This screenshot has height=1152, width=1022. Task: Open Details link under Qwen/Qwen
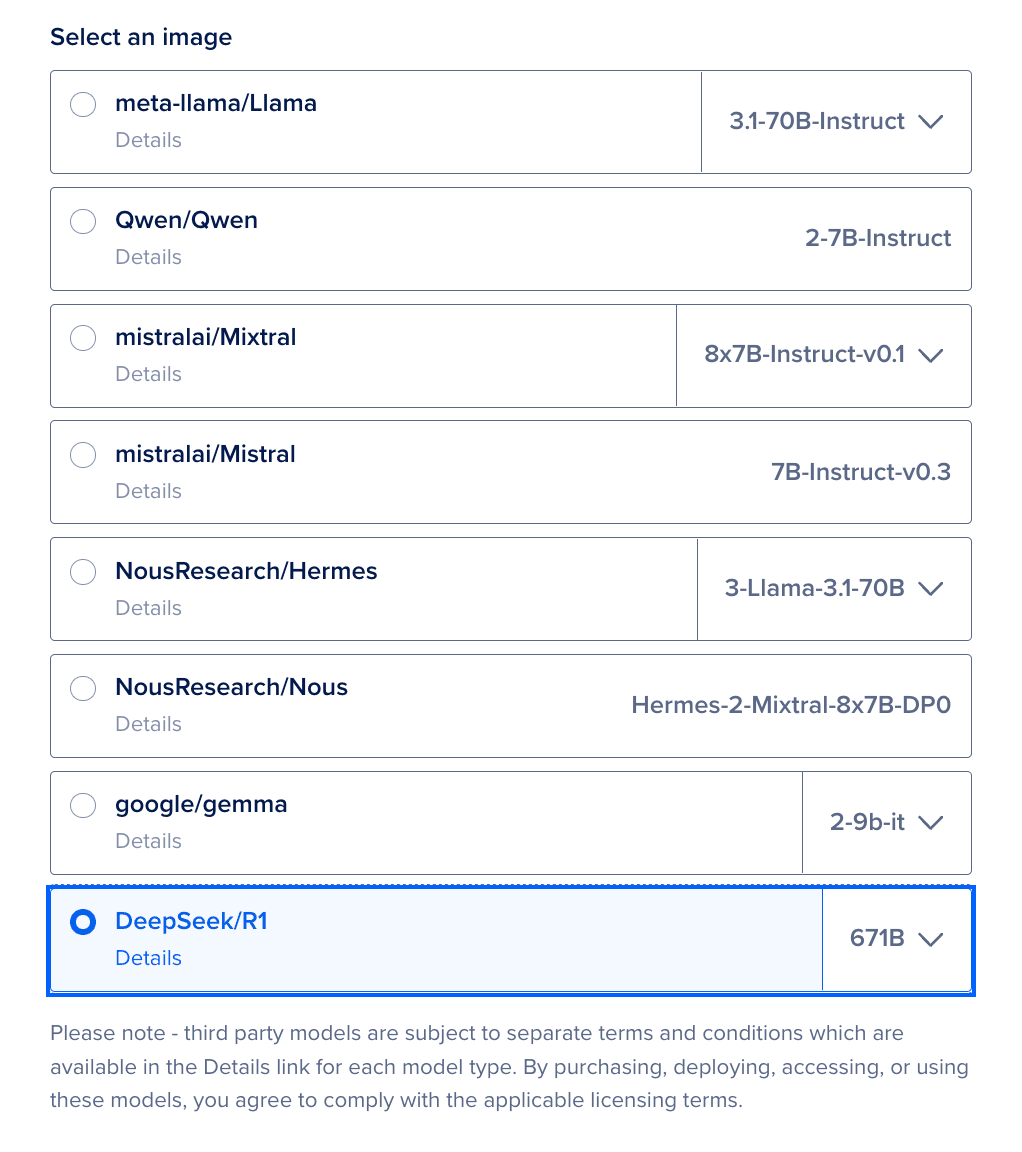[x=148, y=257]
